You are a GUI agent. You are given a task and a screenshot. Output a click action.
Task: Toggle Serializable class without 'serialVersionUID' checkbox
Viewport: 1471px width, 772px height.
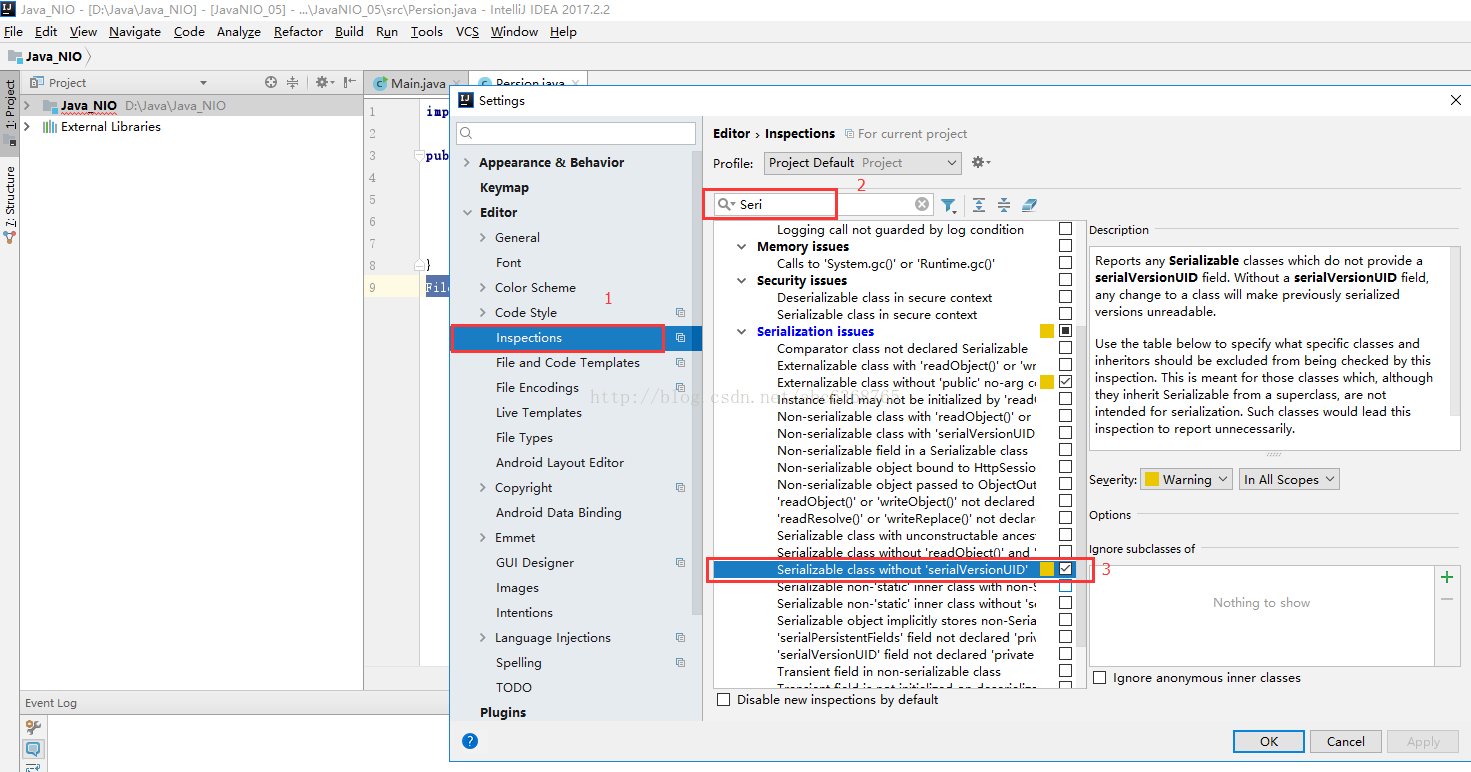pyautogui.click(x=1065, y=569)
